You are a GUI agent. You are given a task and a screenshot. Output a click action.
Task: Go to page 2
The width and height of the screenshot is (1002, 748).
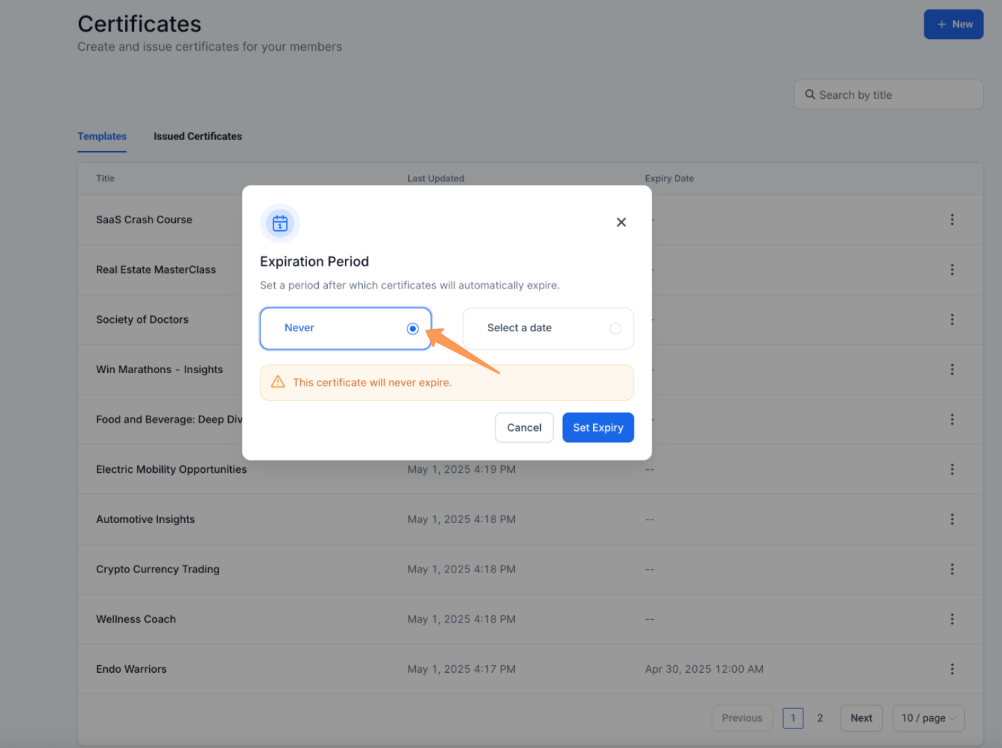tap(820, 718)
